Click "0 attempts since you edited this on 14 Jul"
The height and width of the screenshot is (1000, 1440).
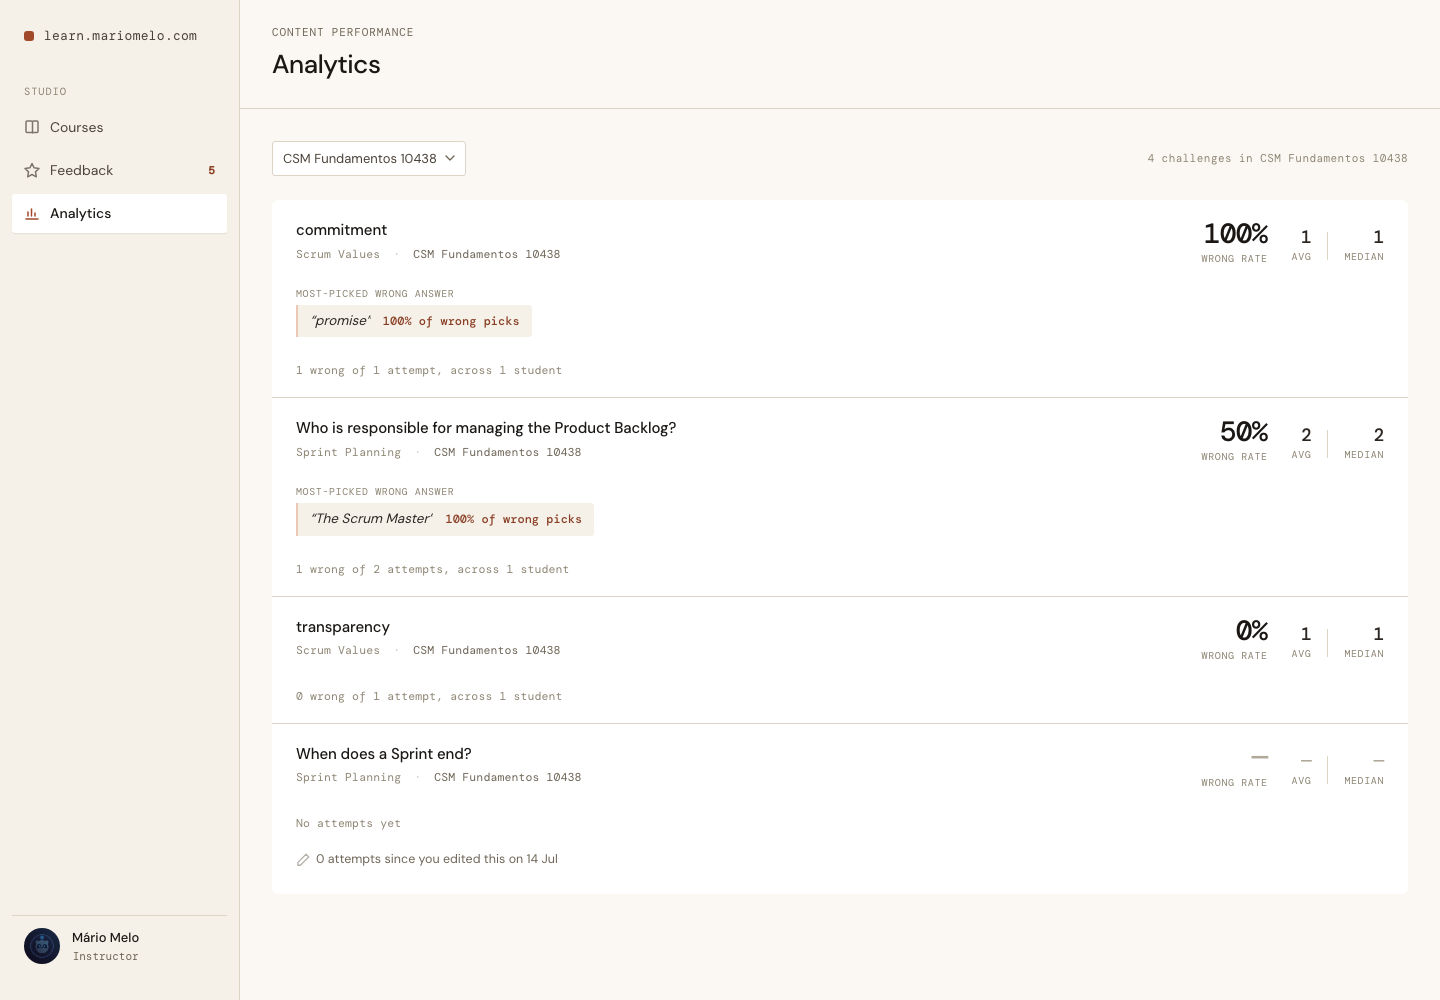click(437, 859)
